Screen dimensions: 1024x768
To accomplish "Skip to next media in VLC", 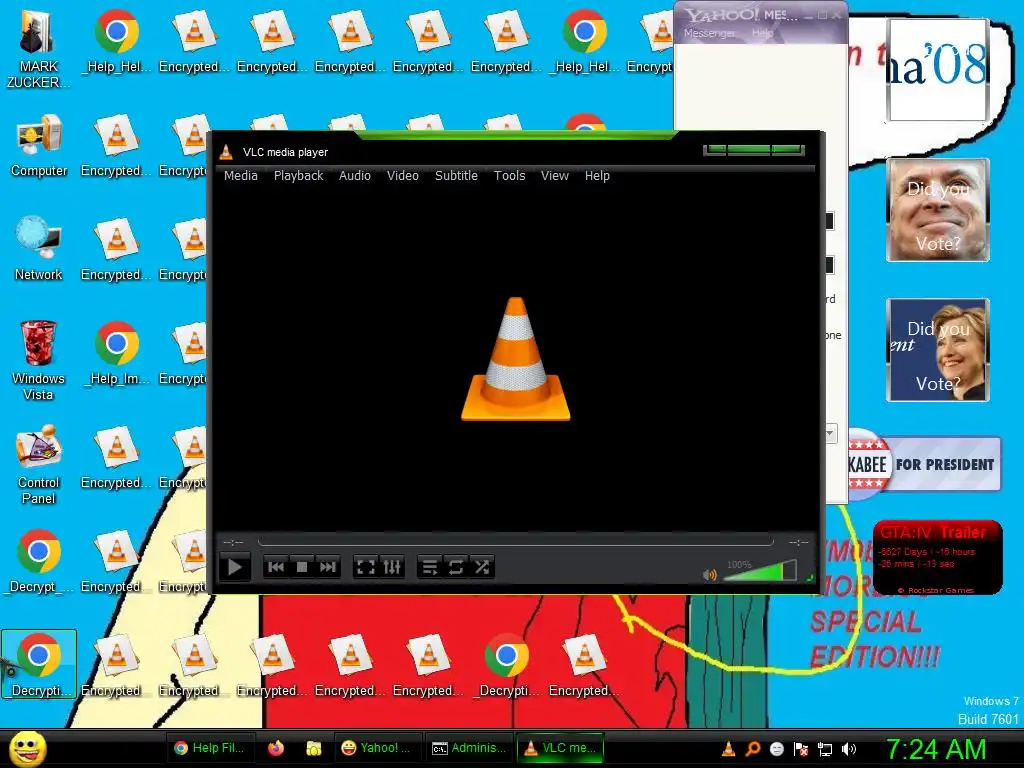I will coord(328,567).
